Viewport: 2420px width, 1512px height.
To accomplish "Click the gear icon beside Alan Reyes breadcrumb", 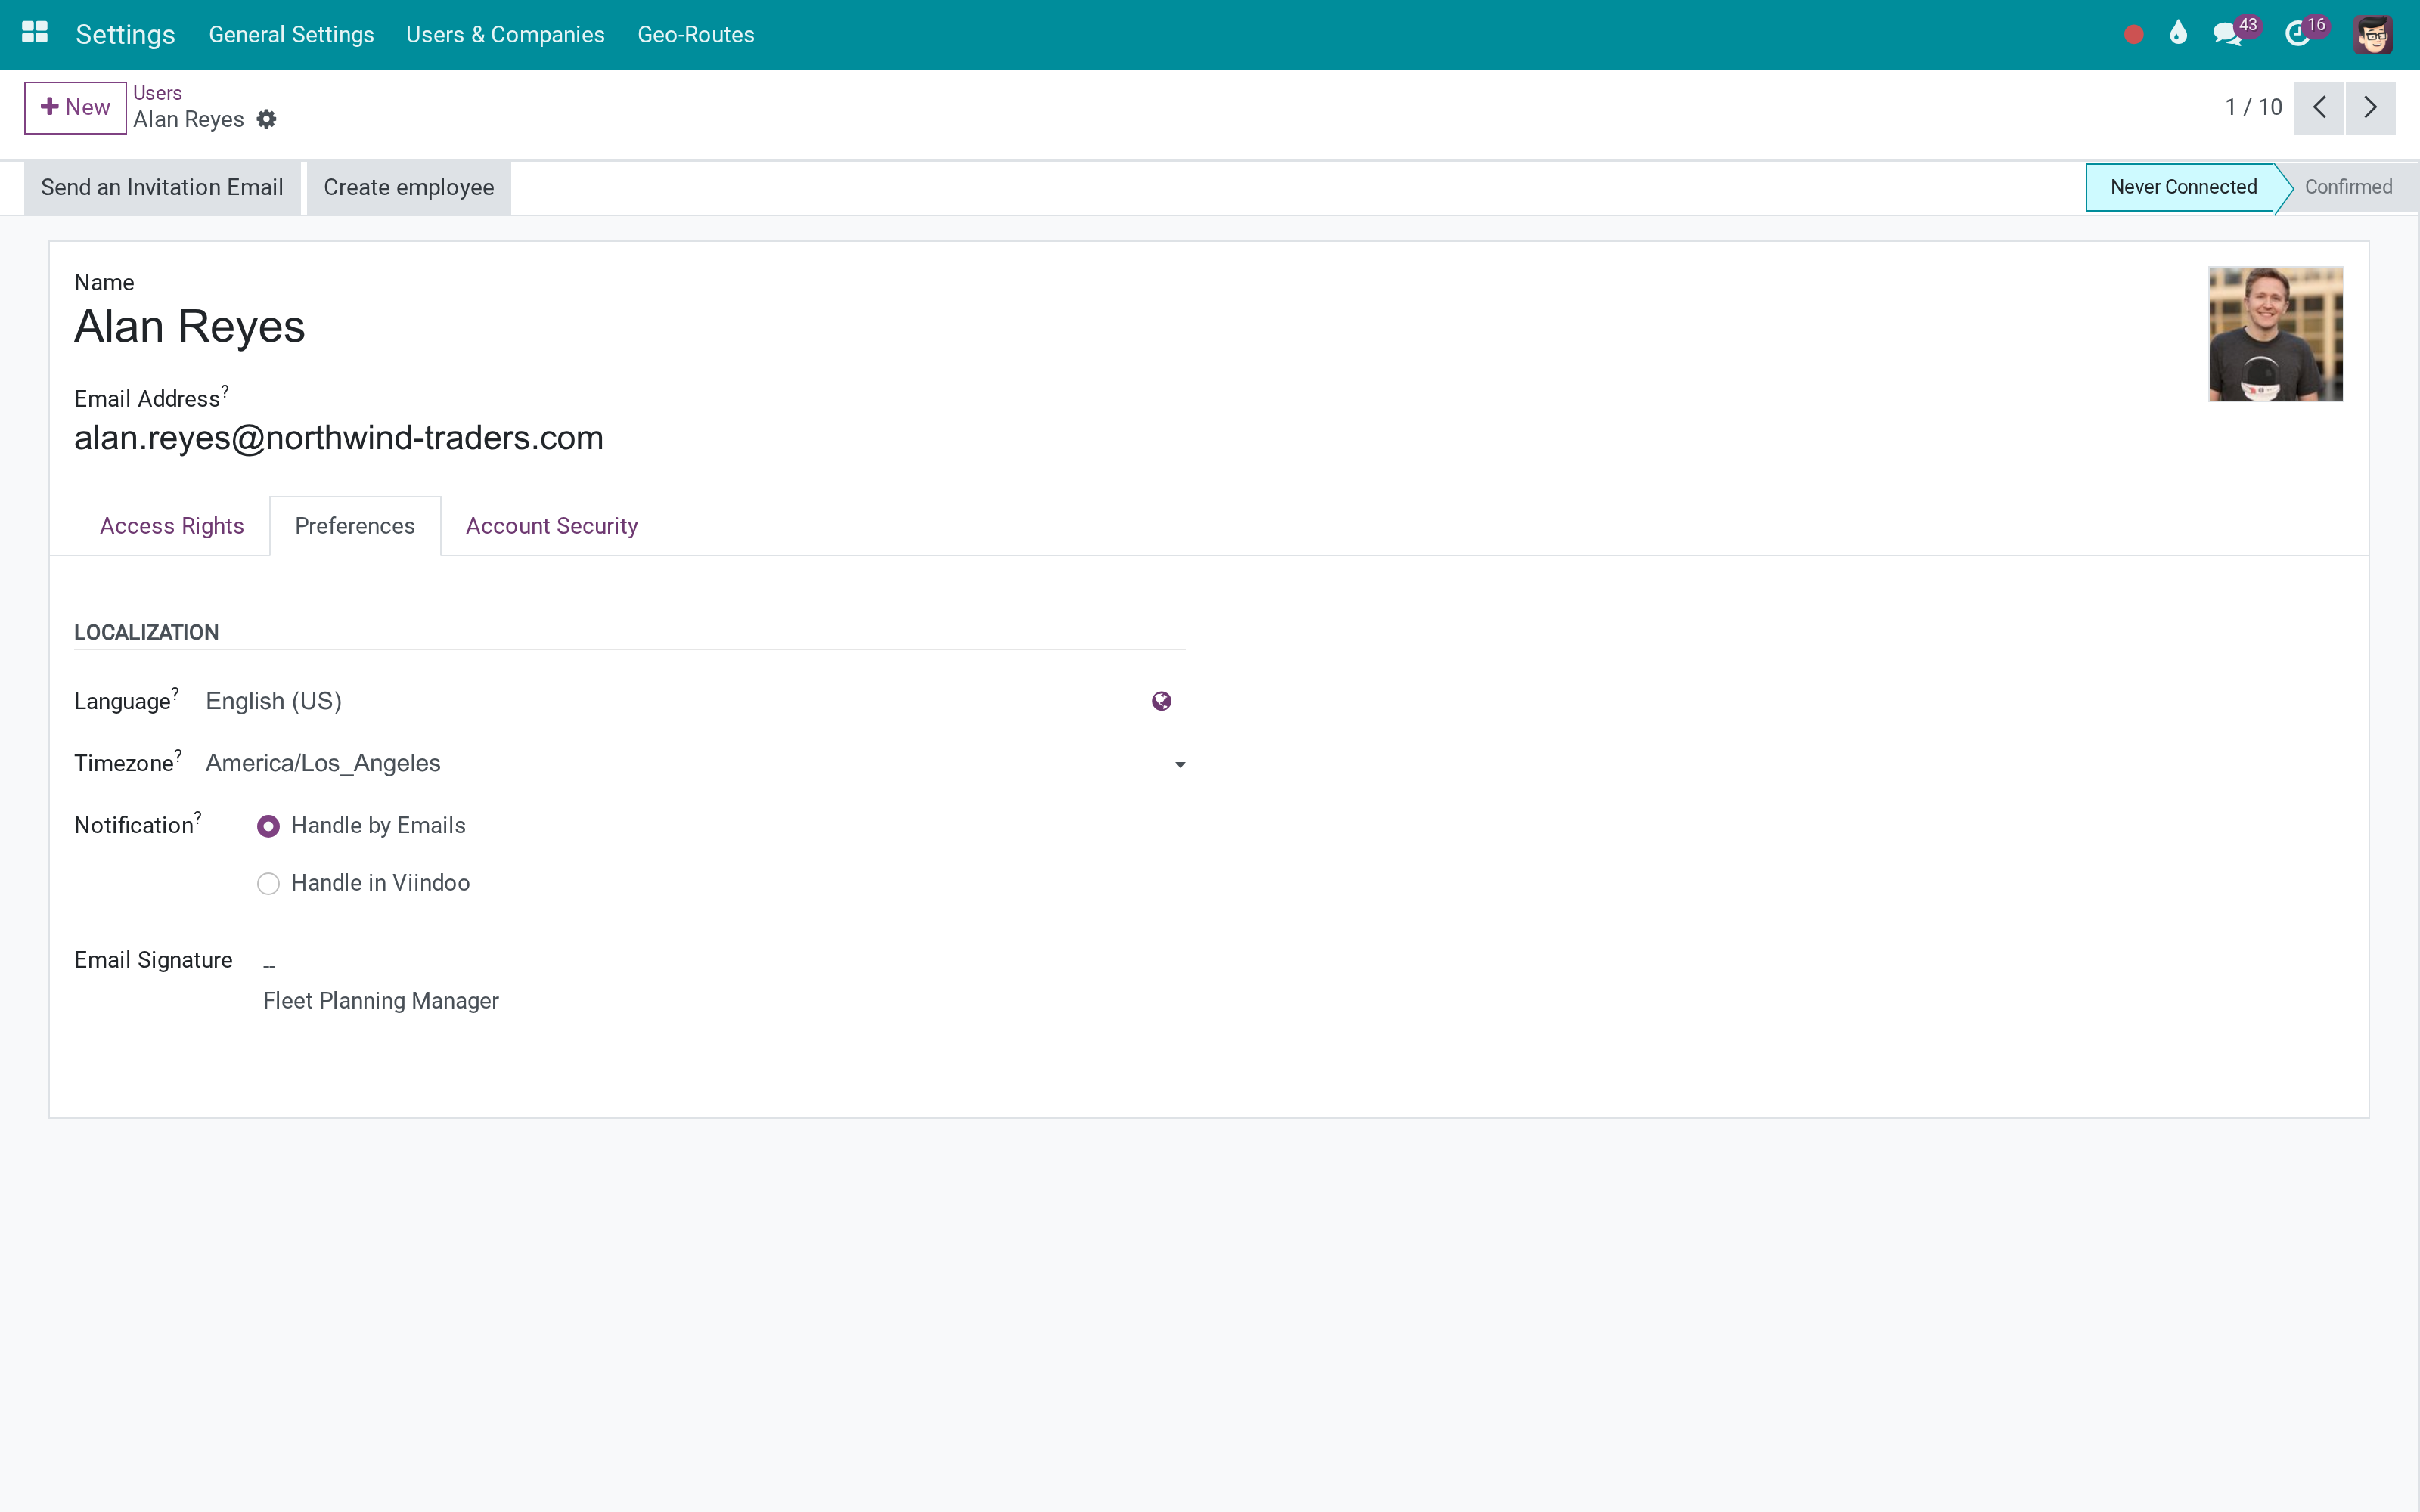I will click(x=266, y=119).
